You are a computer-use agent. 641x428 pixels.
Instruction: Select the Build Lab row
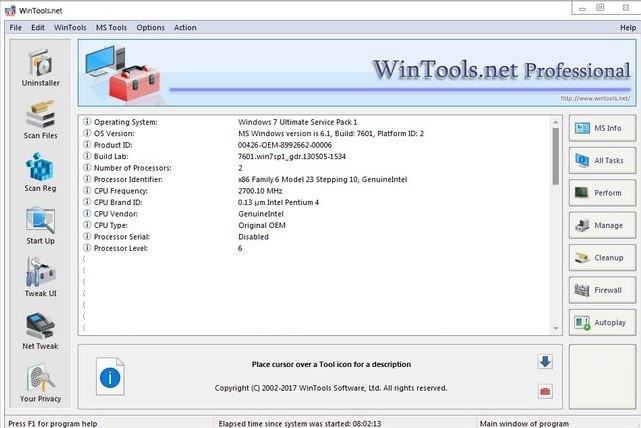pyautogui.click(x=315, y=156)
